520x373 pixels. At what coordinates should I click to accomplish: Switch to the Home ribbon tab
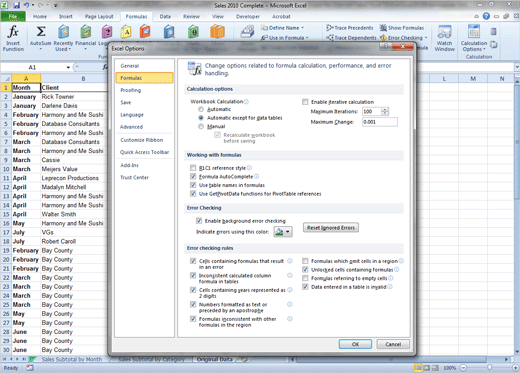click(x=40, y=16)
